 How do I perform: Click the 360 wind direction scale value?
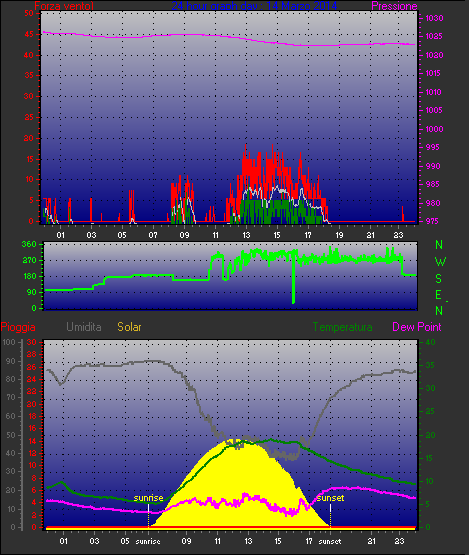coord(29,244)
